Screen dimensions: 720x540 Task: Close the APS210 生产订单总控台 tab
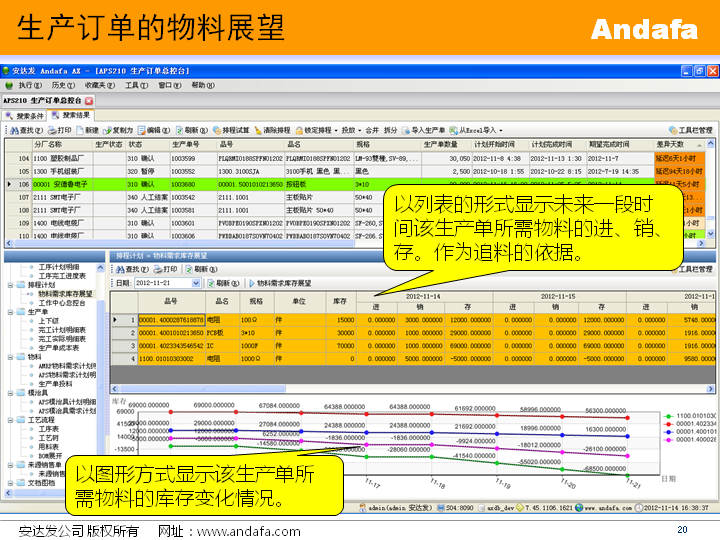tap(89, 101)
